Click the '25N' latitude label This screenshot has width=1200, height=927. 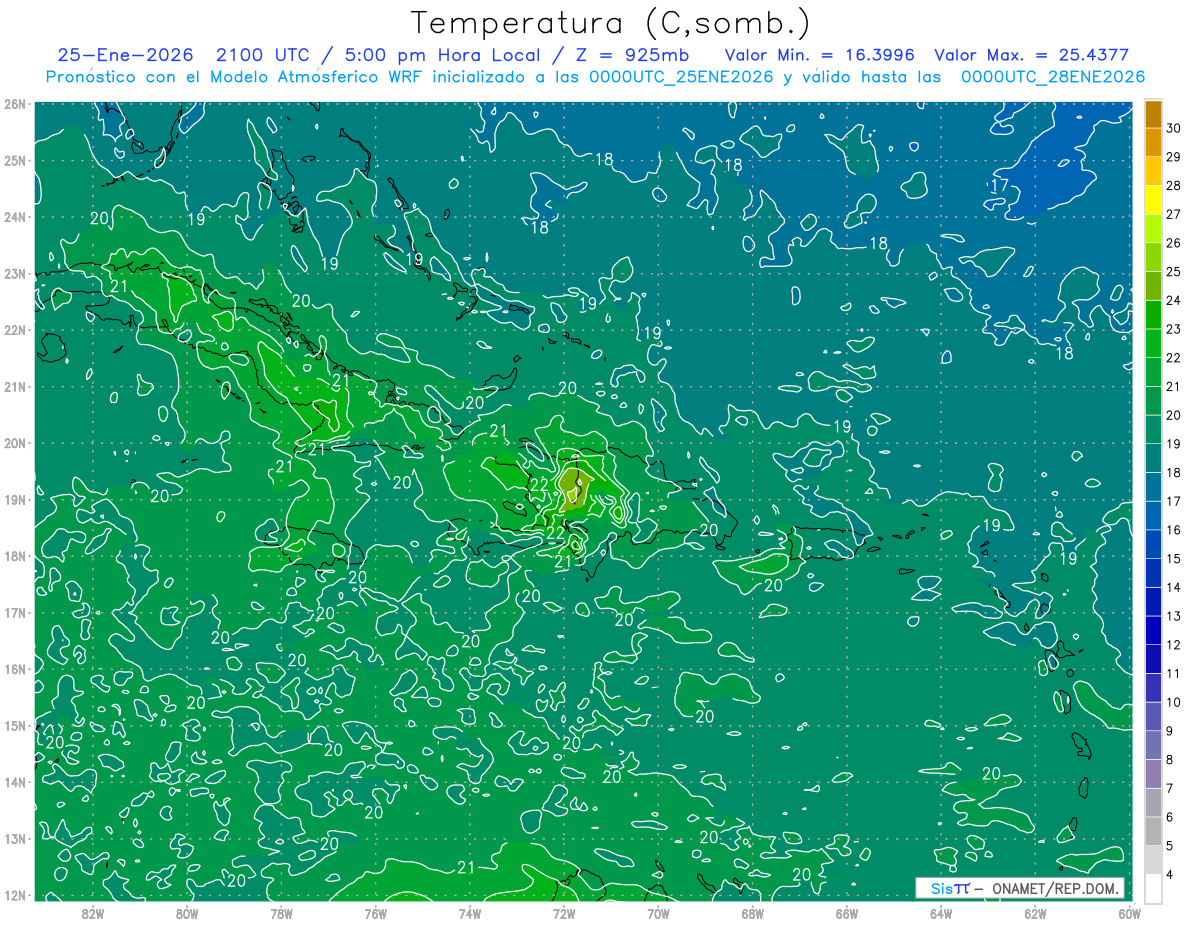(14, 161)
